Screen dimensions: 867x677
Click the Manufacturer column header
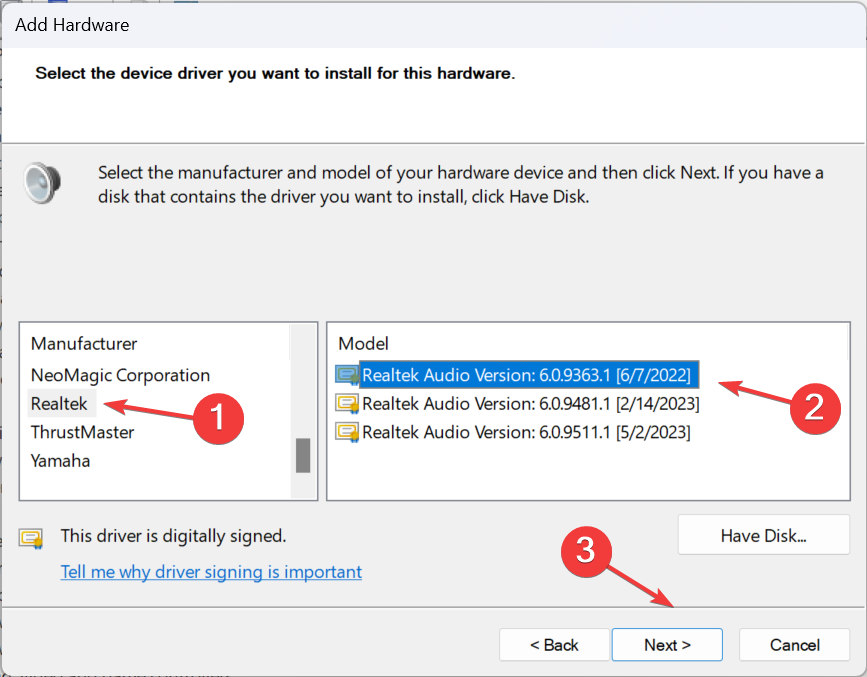click(x=84, y=343)
